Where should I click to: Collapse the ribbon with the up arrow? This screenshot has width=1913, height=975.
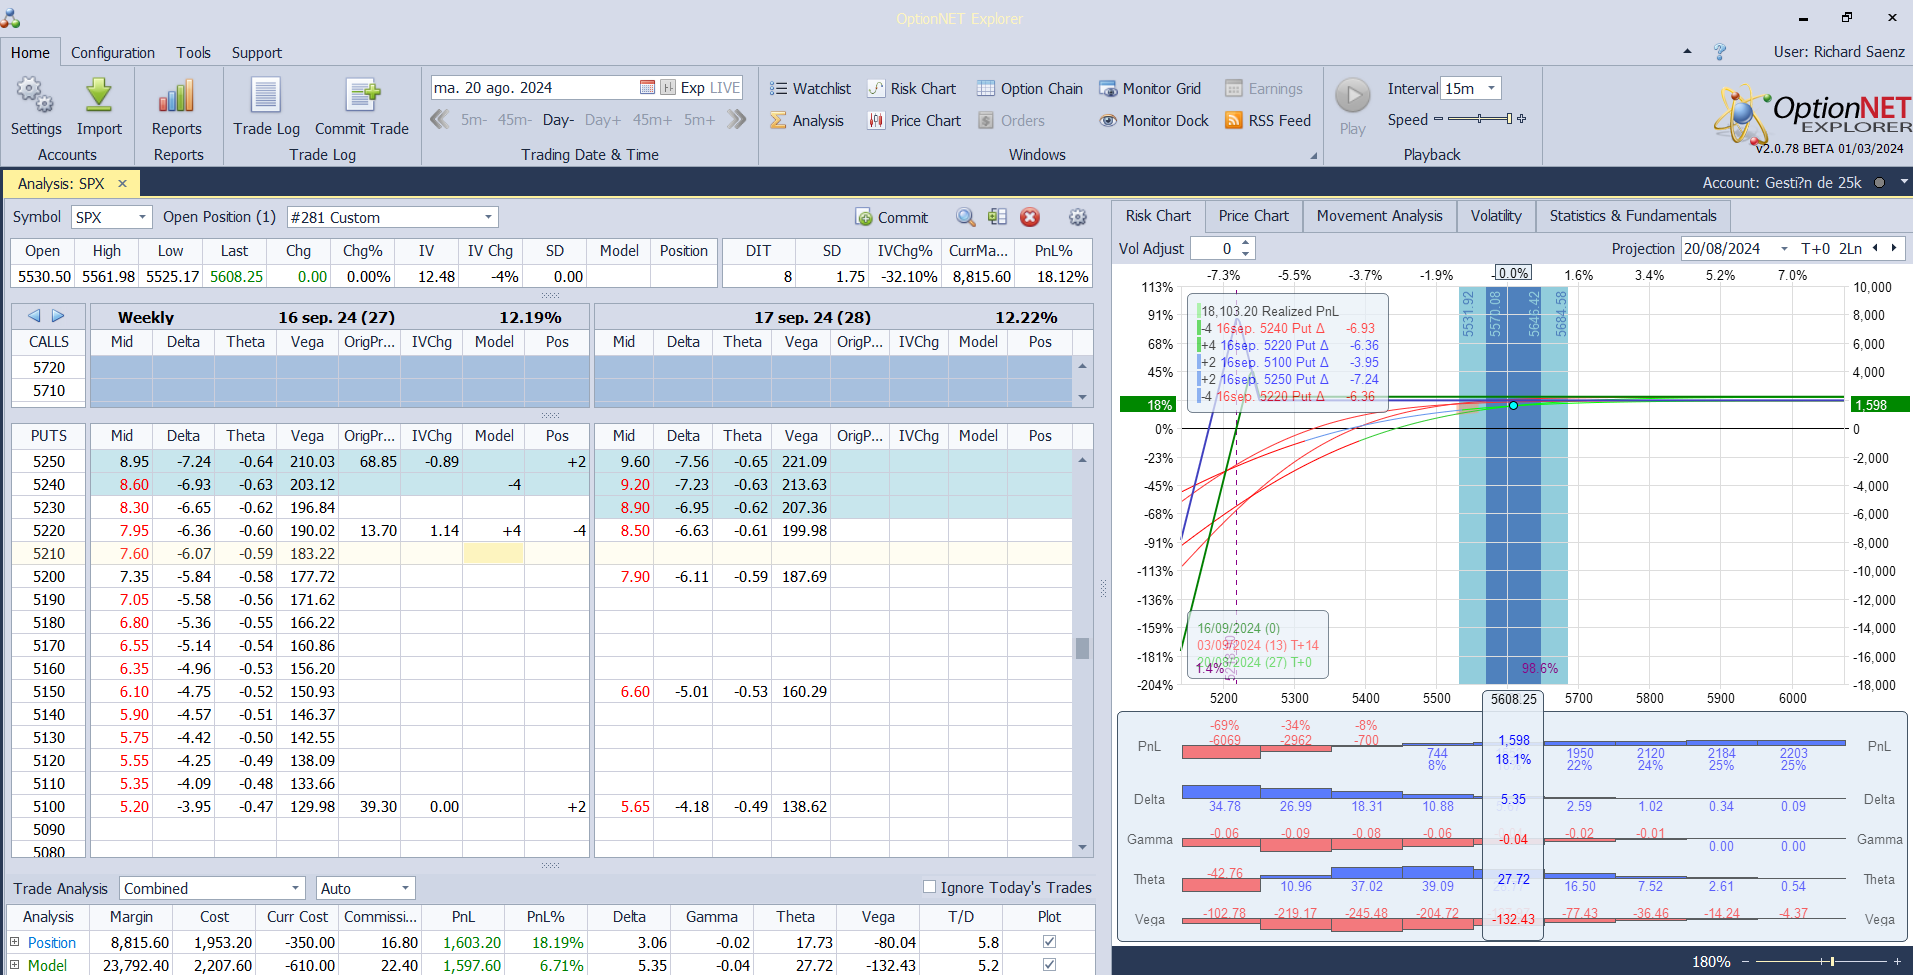click(1688, 51)
